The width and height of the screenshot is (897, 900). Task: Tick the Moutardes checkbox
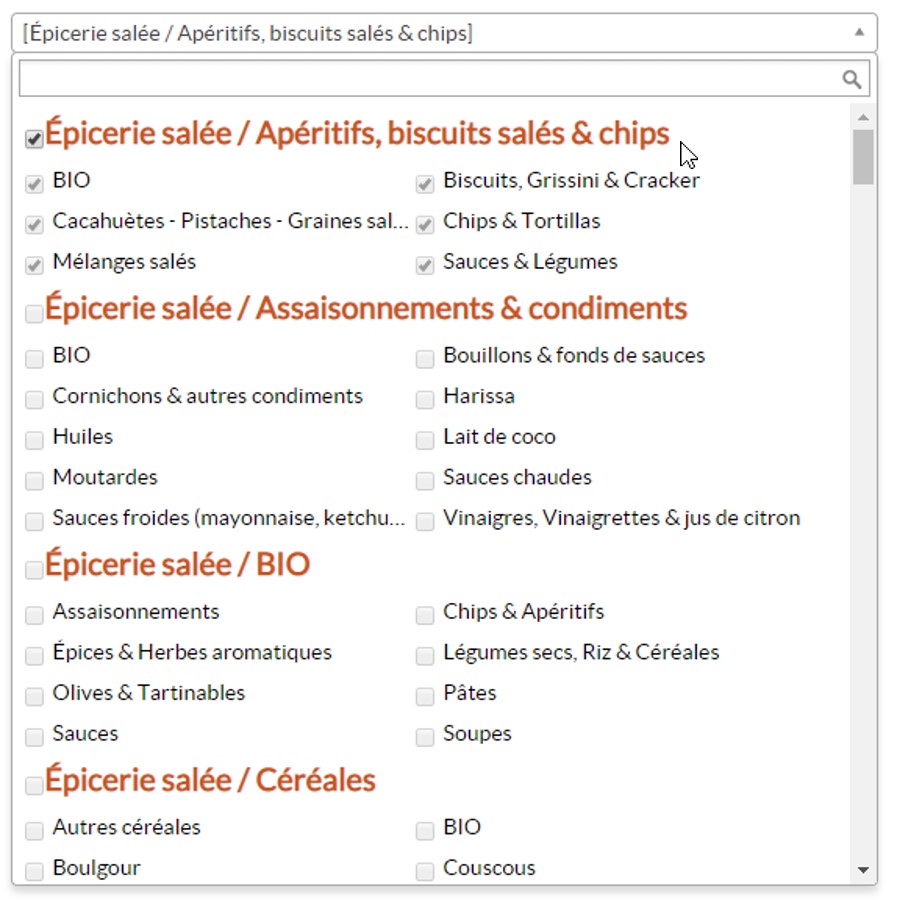(34, 480)
